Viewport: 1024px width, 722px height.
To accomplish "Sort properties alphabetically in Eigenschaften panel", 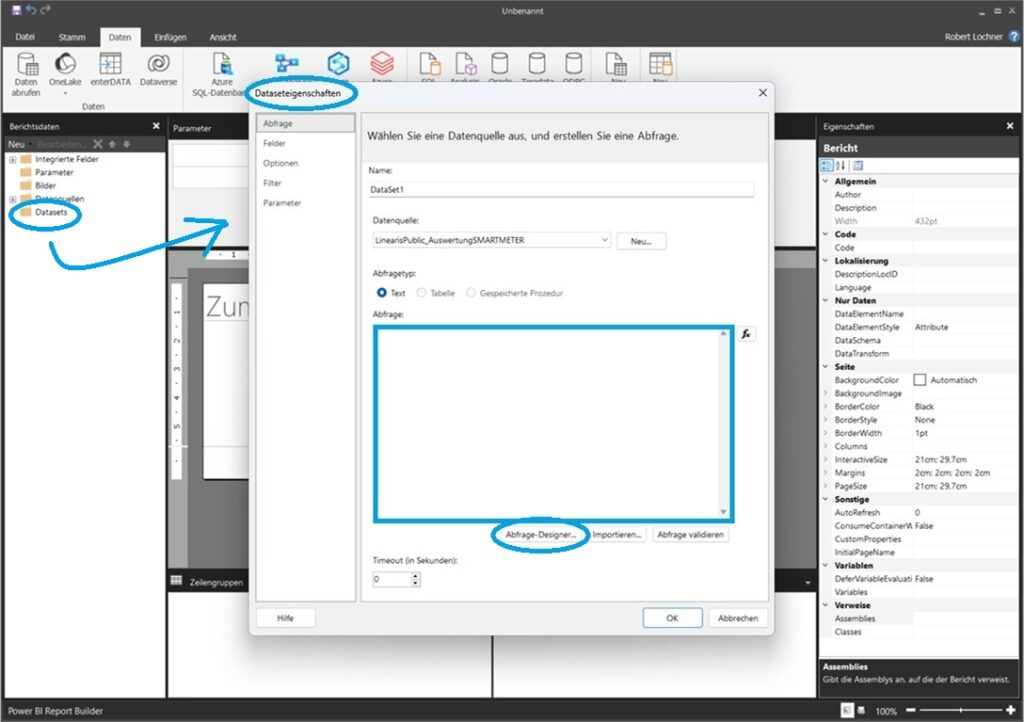I will click(841, 166).
